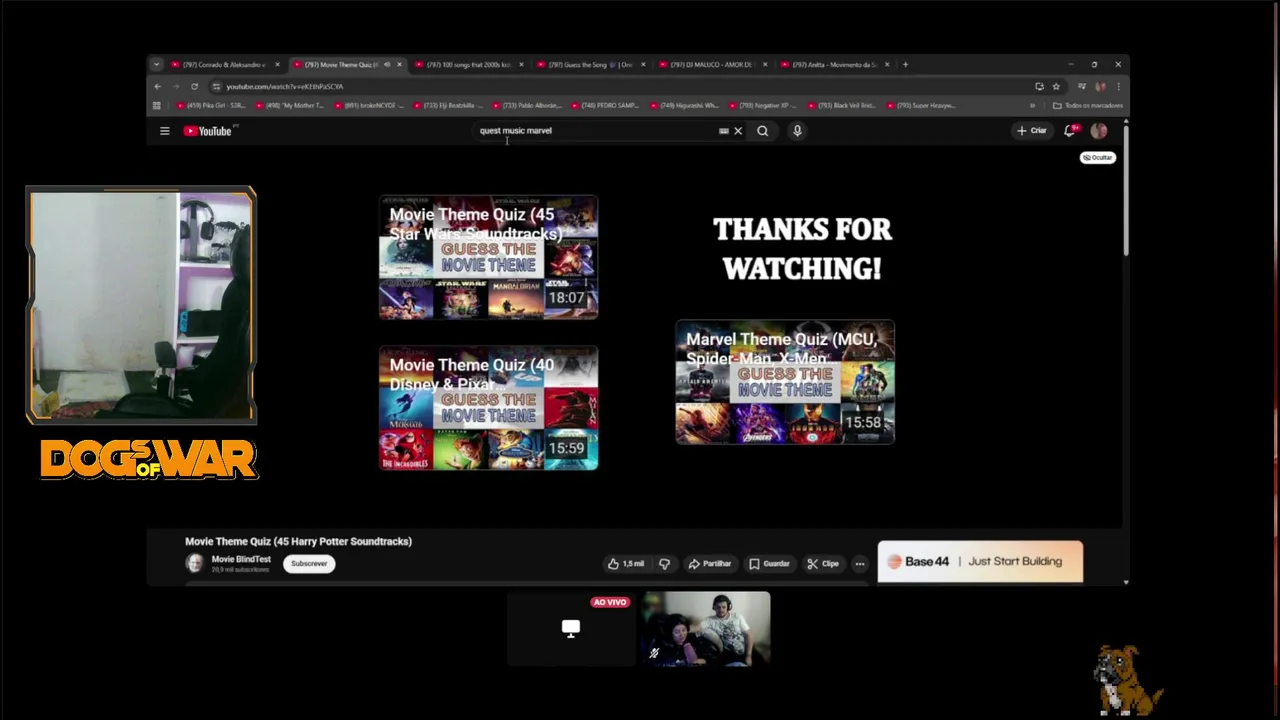Open the YouTube hamburger guide menu

click(x=165, y=130)
